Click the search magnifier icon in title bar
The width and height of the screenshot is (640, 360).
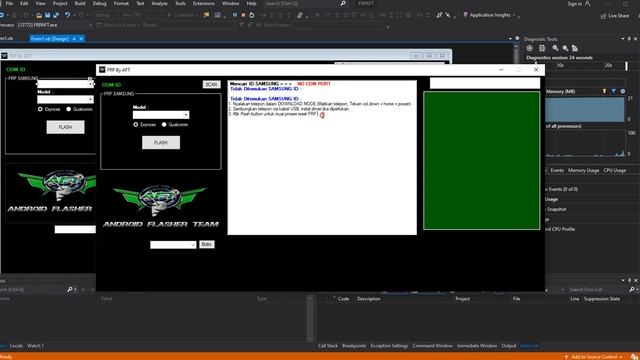click(x=343, y=3)
